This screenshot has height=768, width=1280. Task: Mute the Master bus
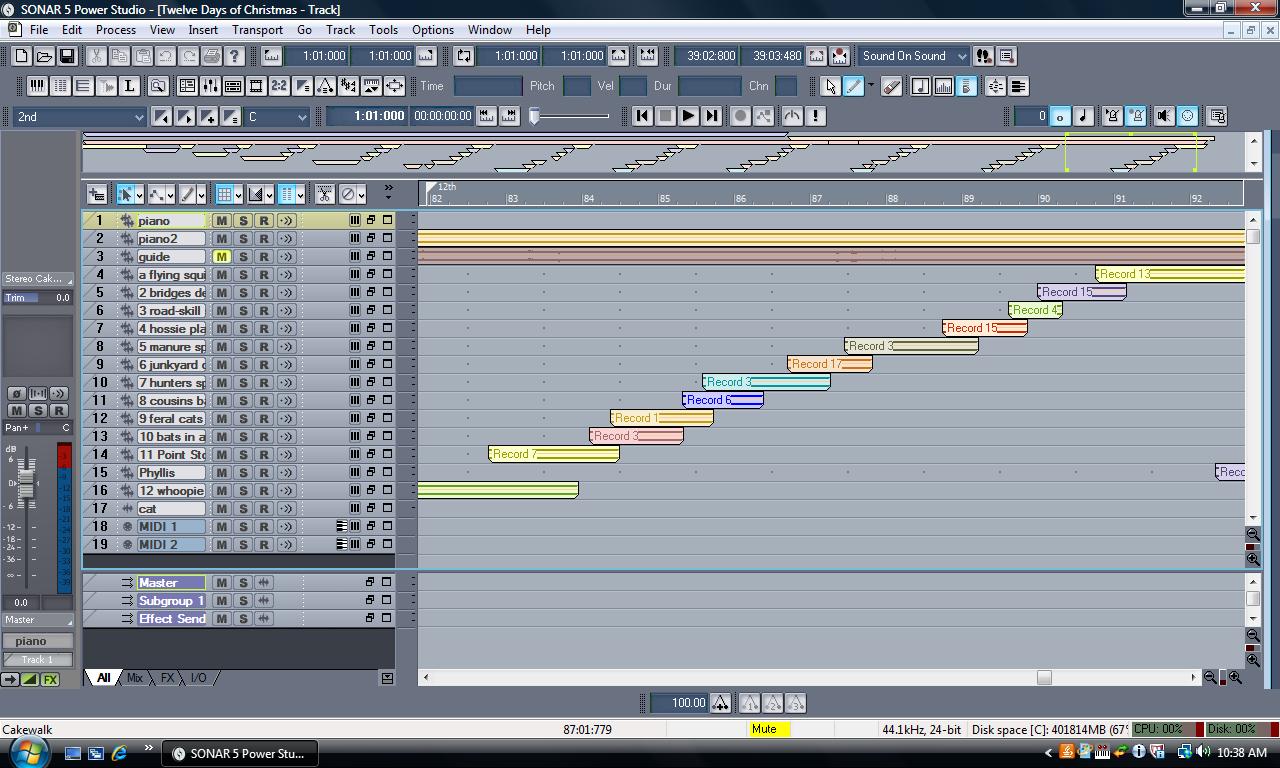(221, 583)
